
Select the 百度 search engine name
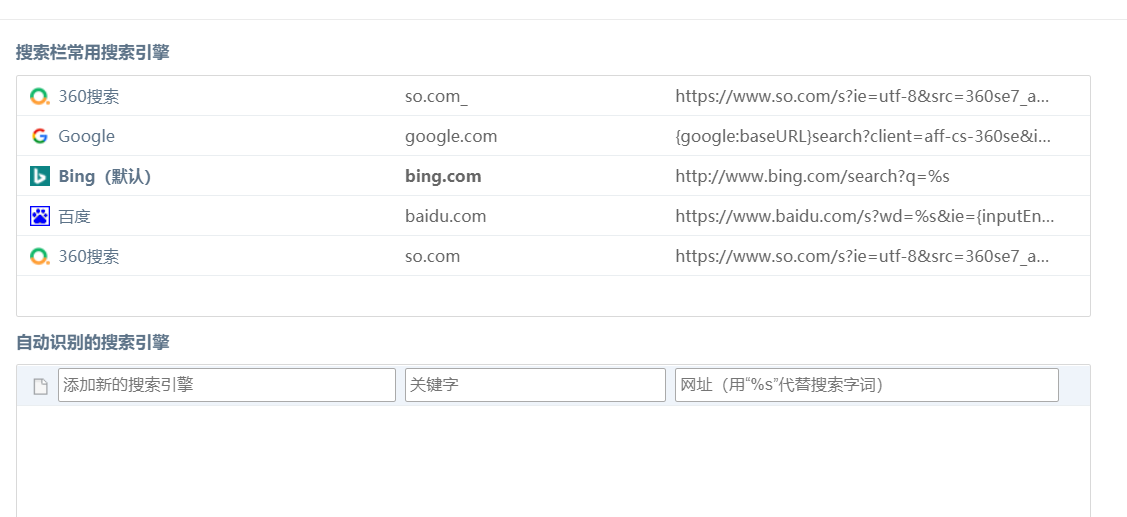click(75, 216)
